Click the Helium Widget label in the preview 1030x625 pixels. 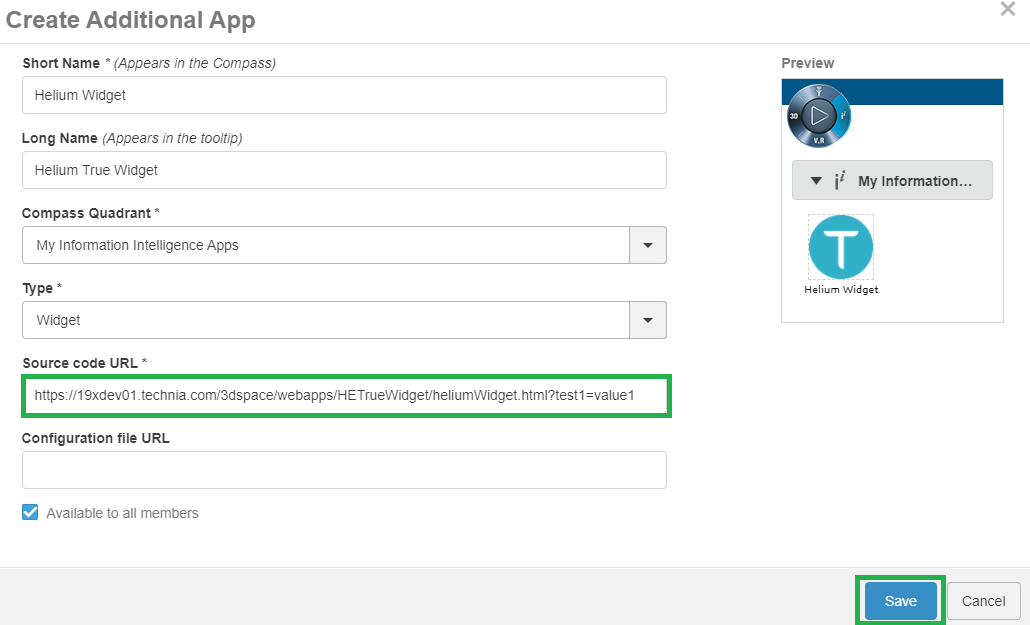point(841,290)
